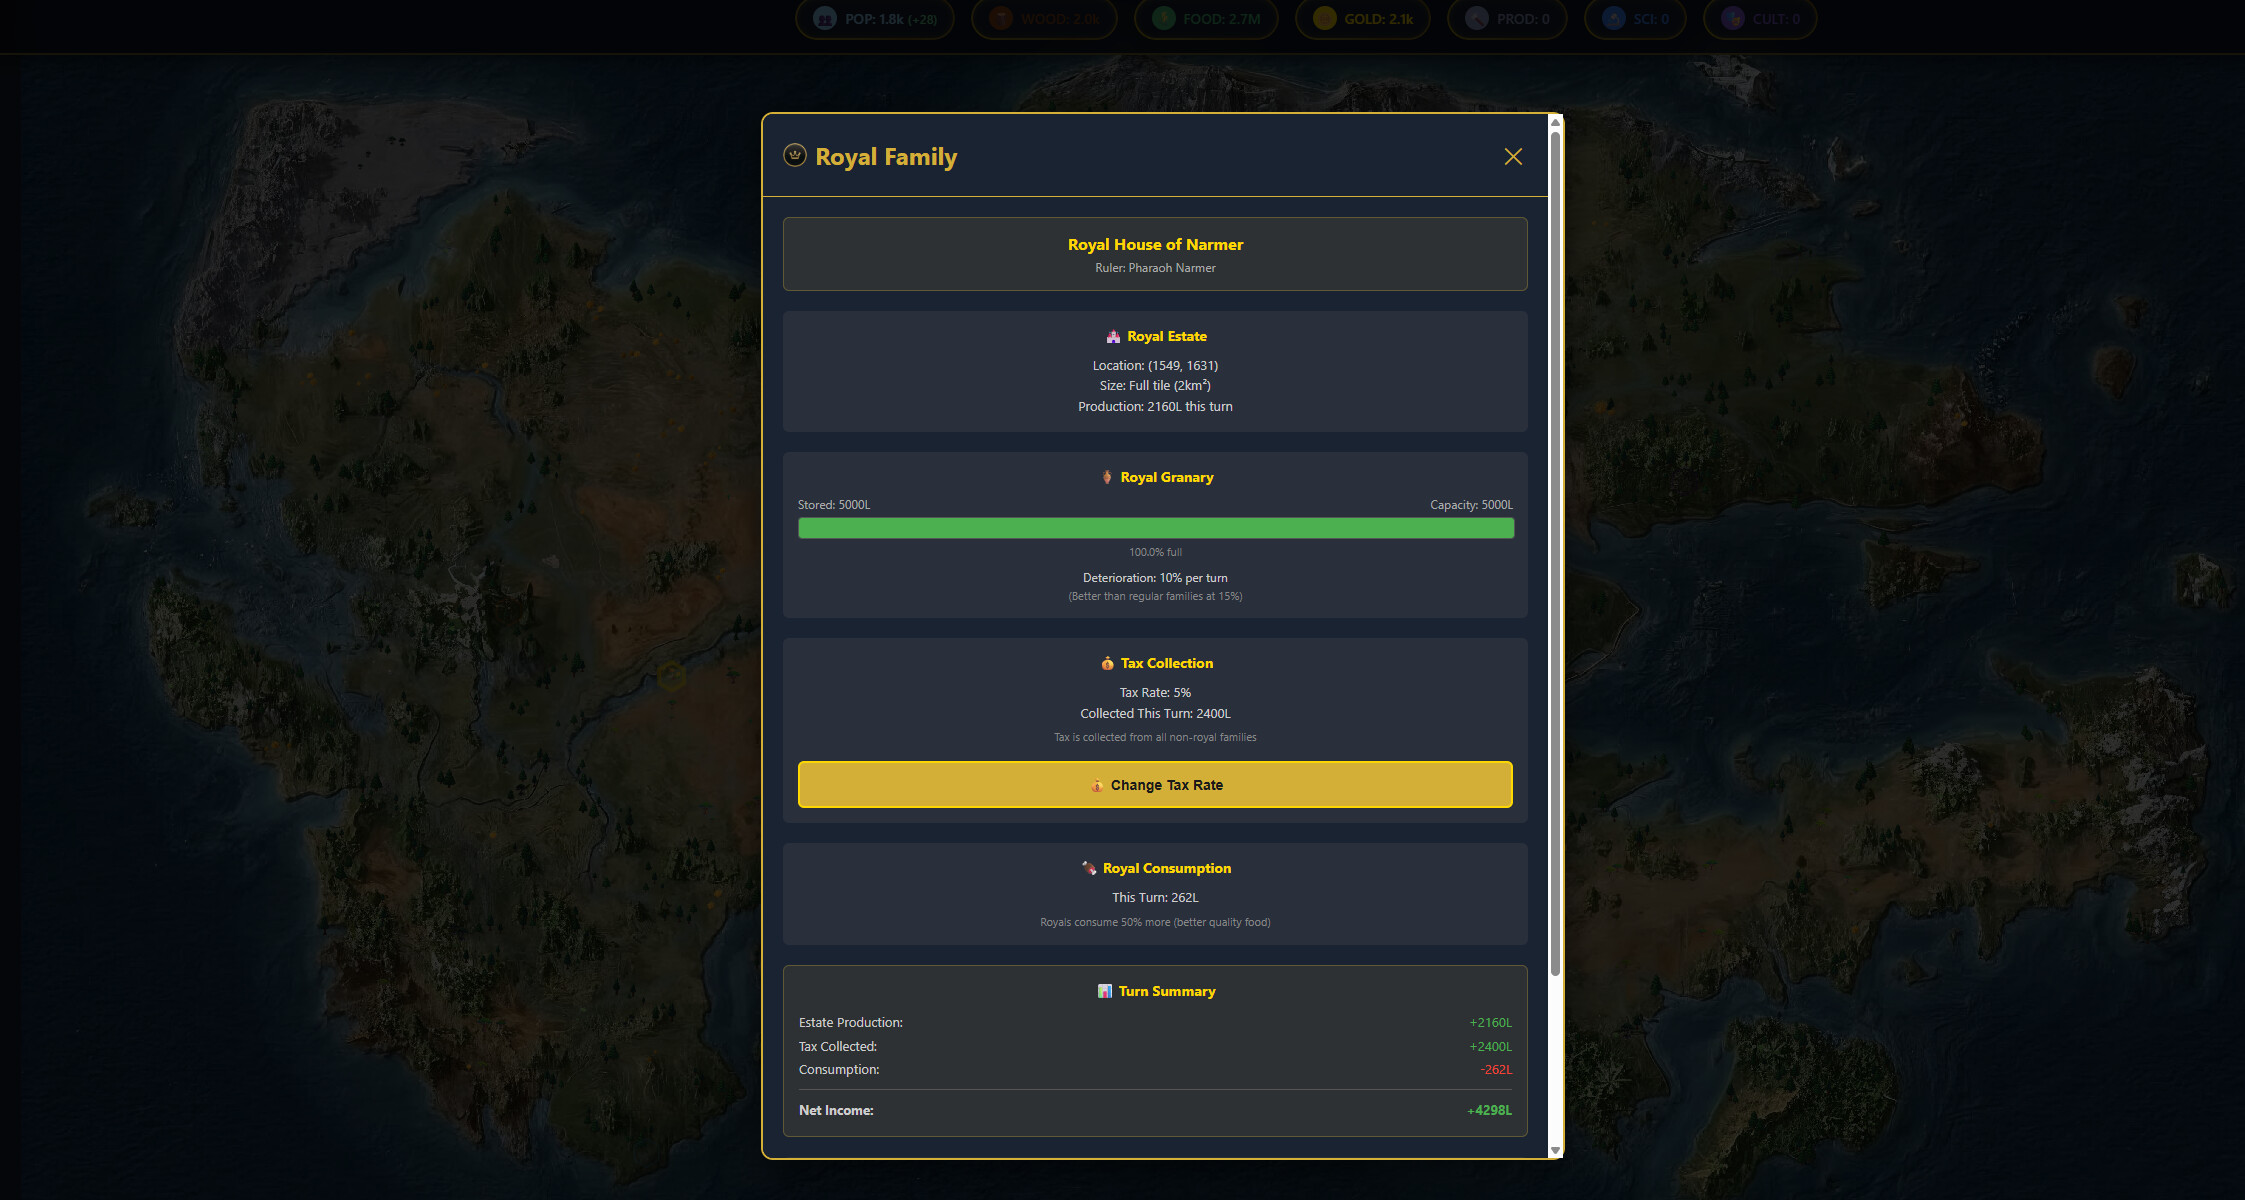This screenshot has height=1200, width=2245.
Task: Click the castle icon above Royal Estate
Action: (1113, 336)
